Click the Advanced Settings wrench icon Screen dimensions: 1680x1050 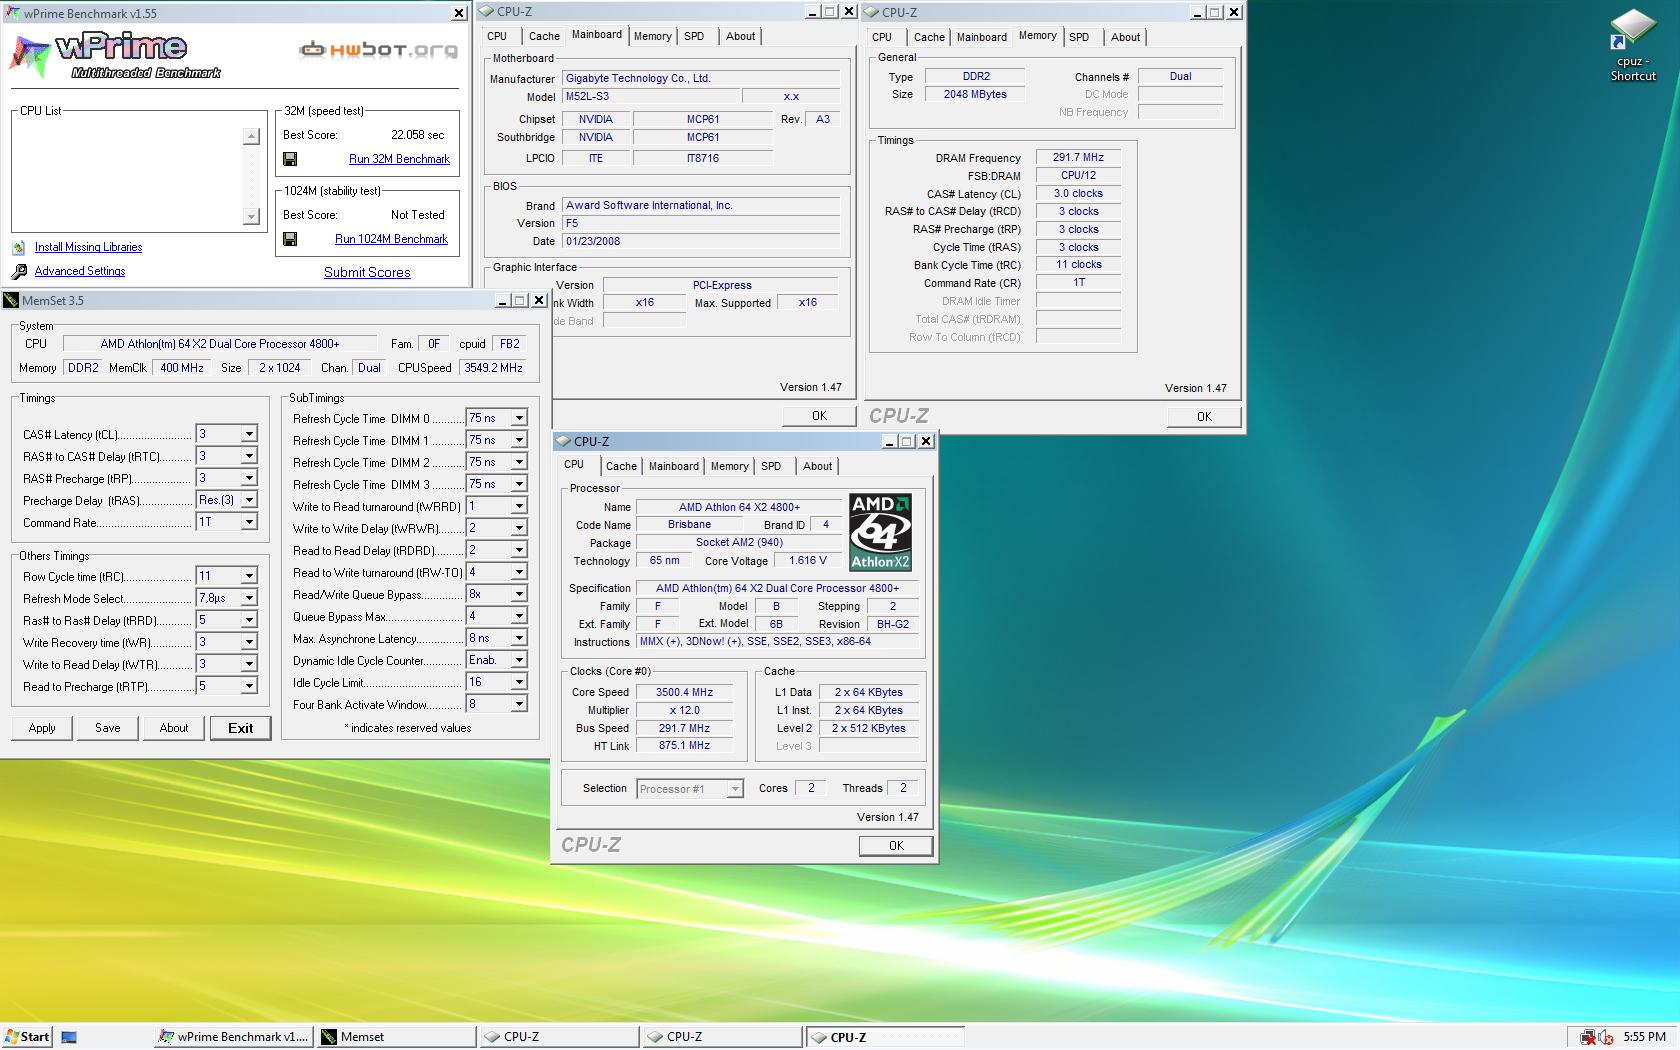click(19, 271)
